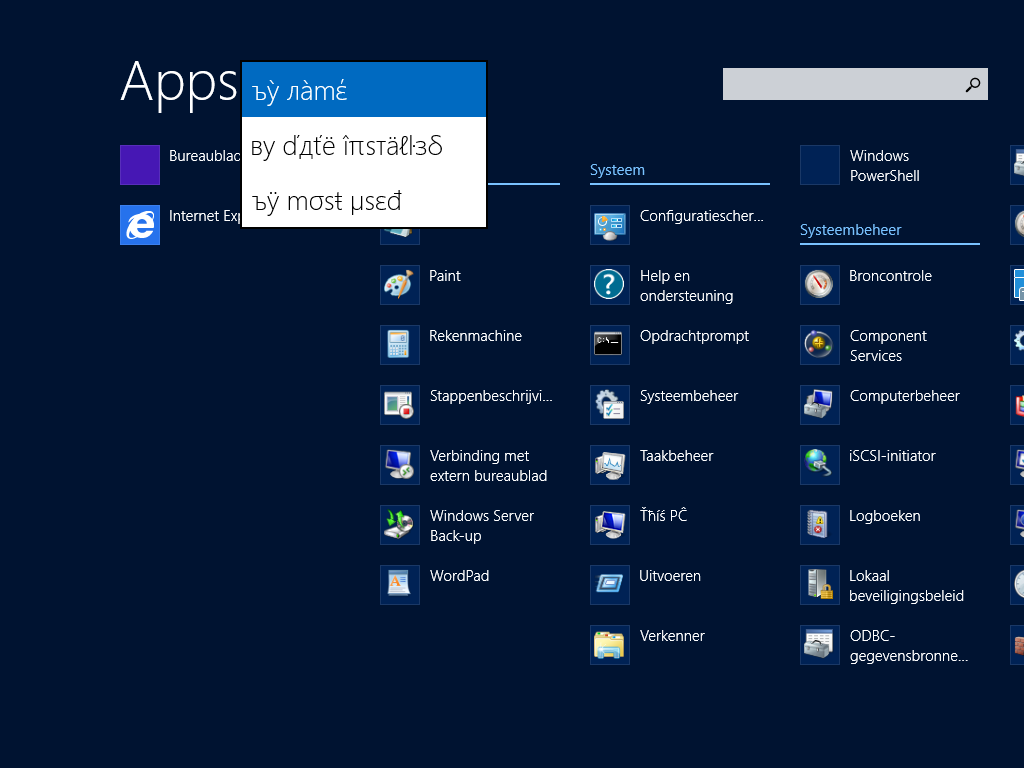The width and height of the screenshot is (1024, 768).
Task: Click the Apps search input field
Action: 840,85
